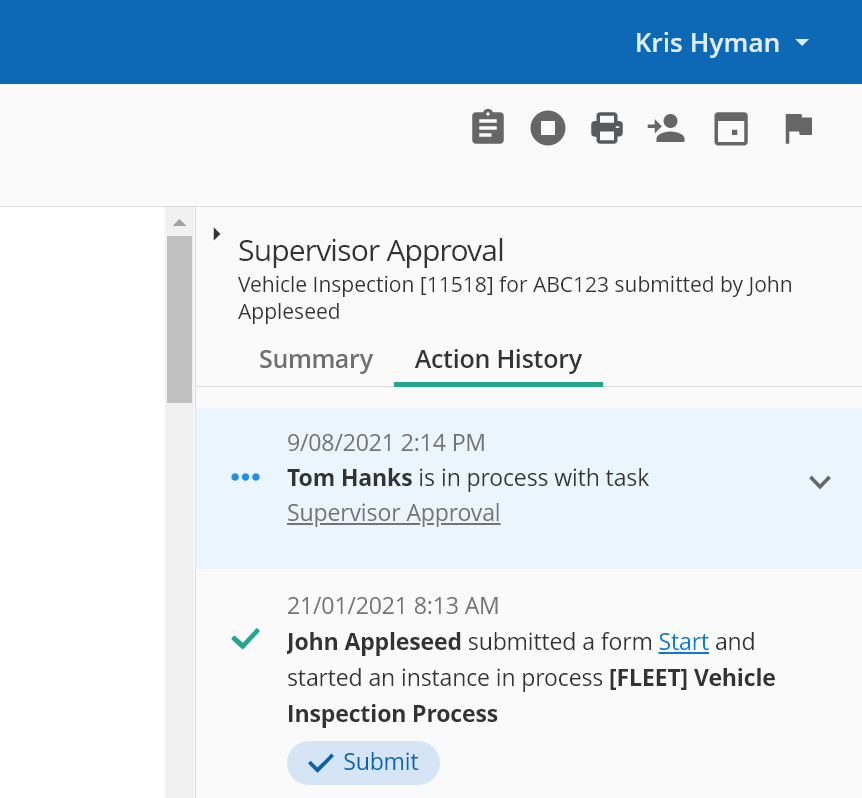This screenshot has width=862, height=798.
Task: Click the Supervisor Approval heading title
Action: [x=371, y=251]
